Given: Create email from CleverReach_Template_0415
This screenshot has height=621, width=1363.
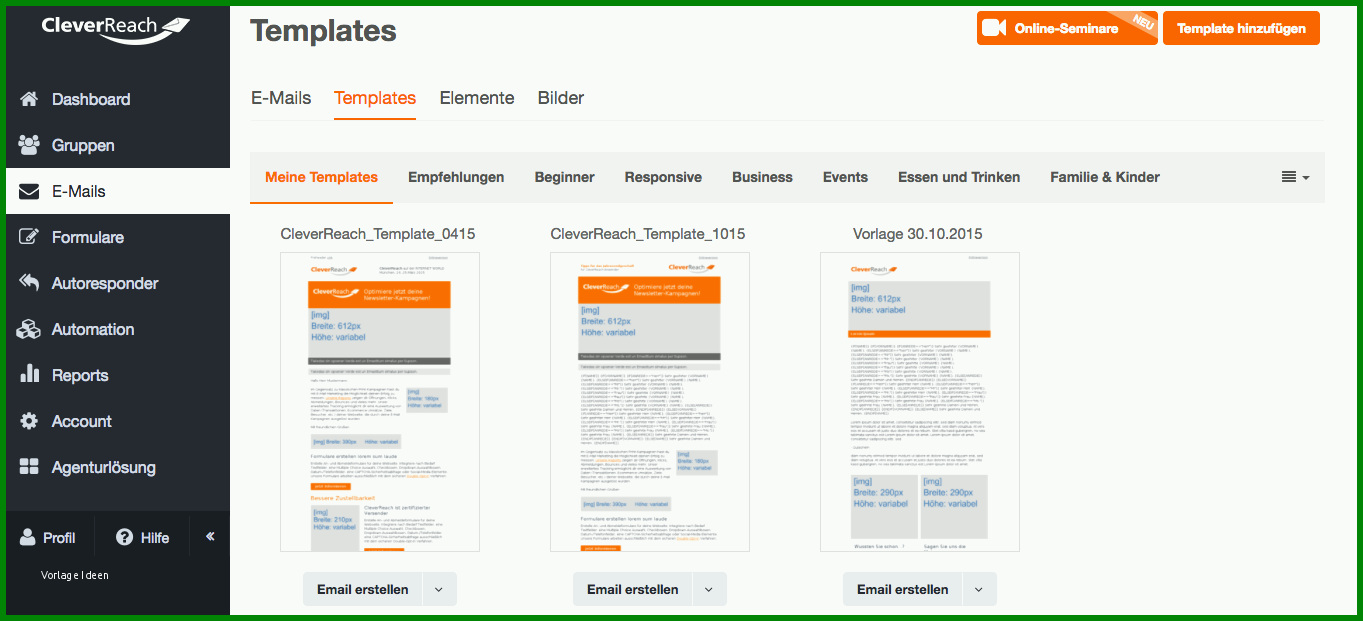Looking at the screenshot, I should pyautogui.click(x=363, y=590).
